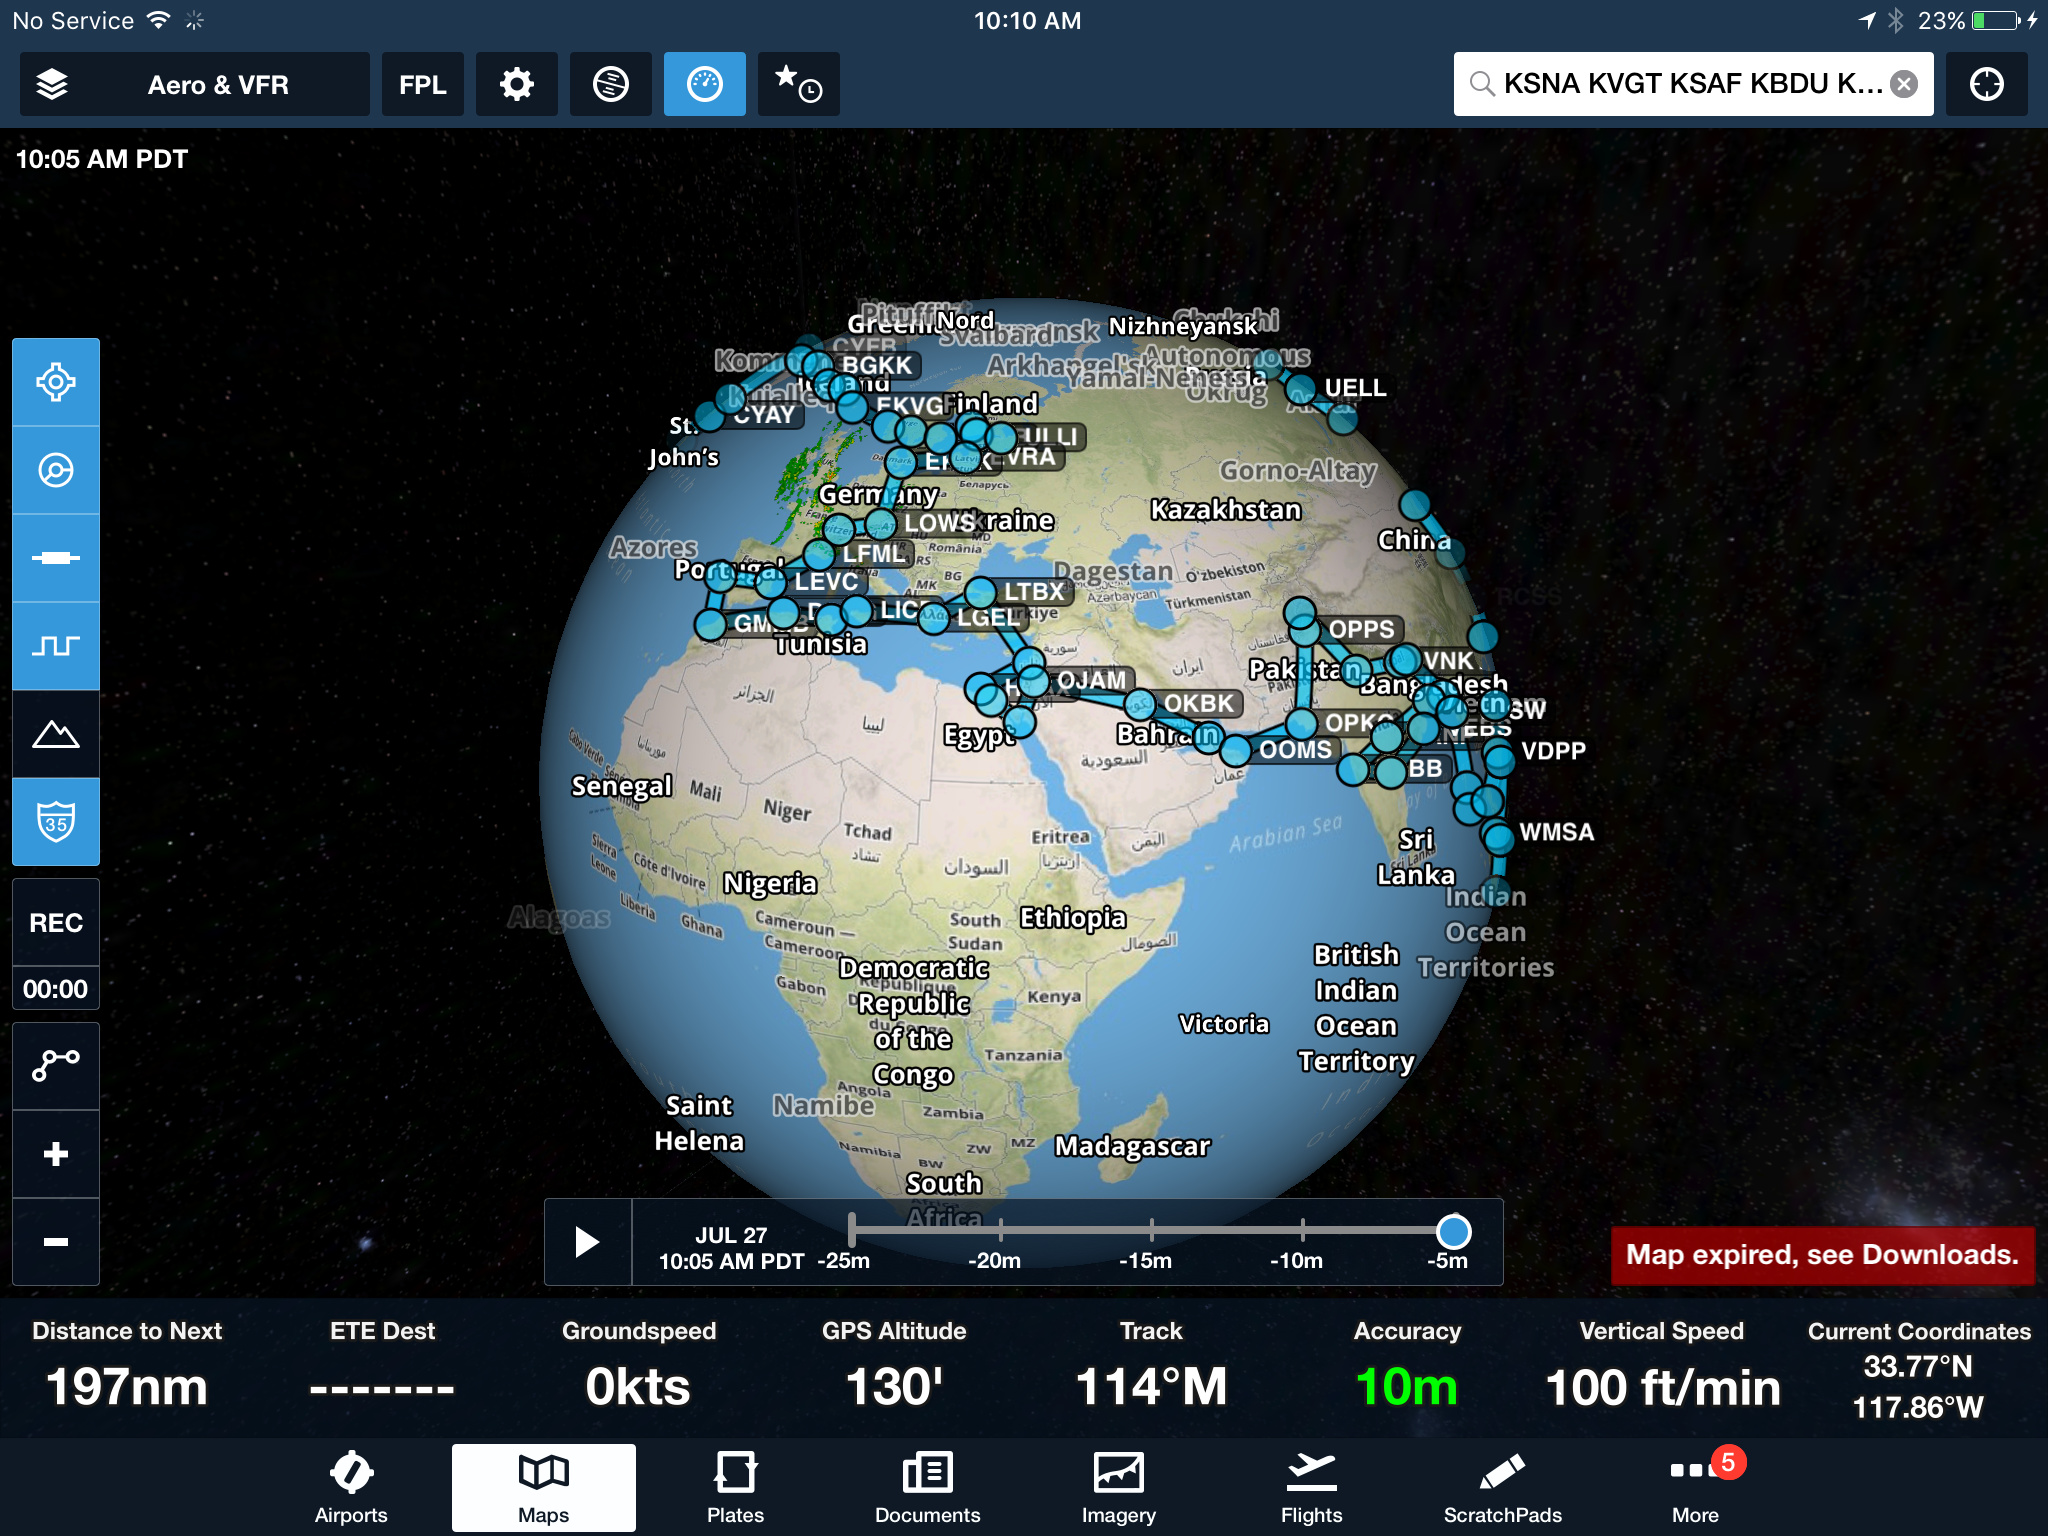
Task: Open the Aero & VFR layer dropdown
Action: [x=195, y=84]
